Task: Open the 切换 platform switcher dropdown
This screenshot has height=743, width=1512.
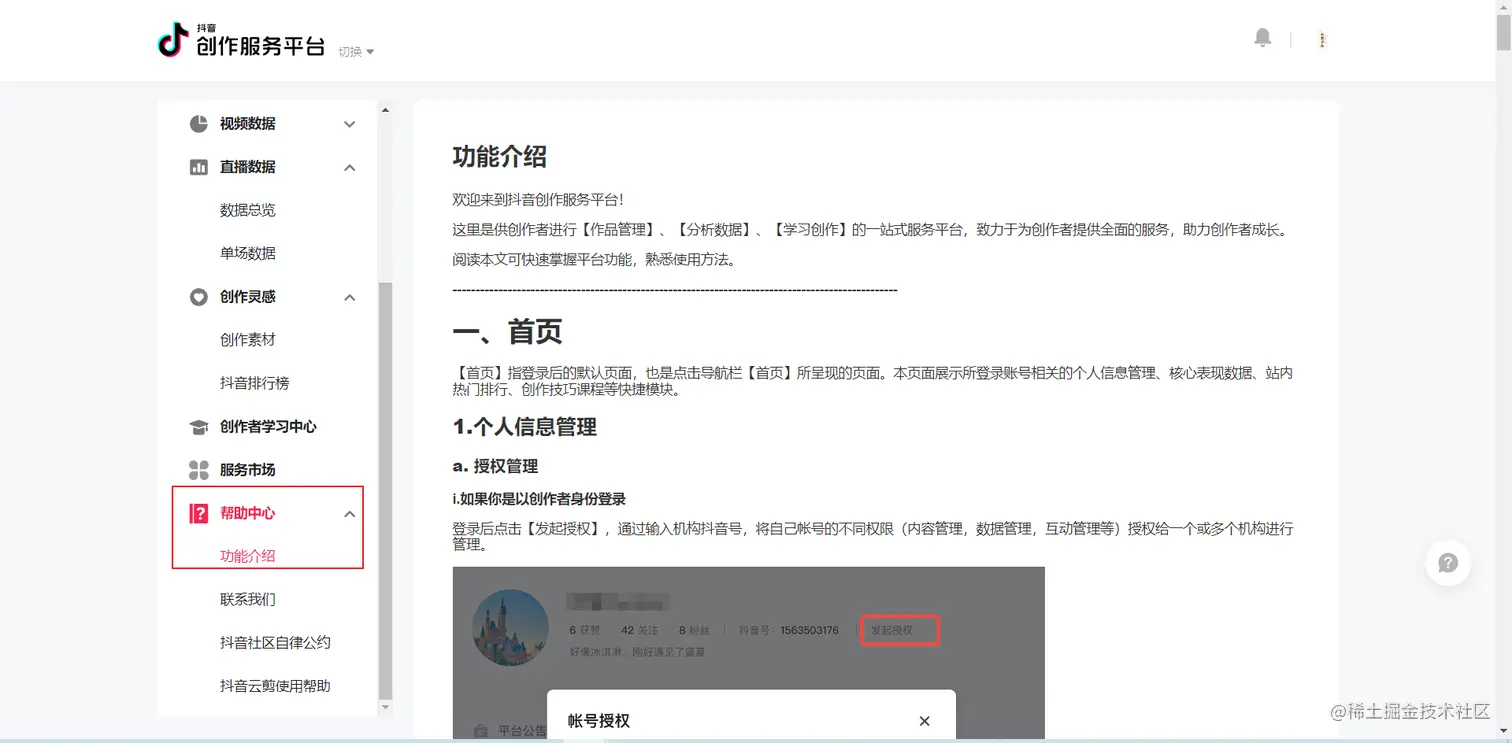Action: (356, 52)
